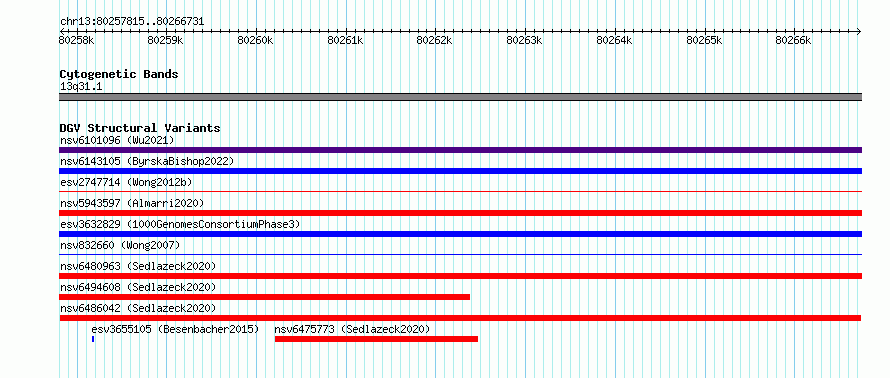The image size is (890, 378).
Task: Click the red nsv6480963 variant bar
Action: tap(460, 276)
